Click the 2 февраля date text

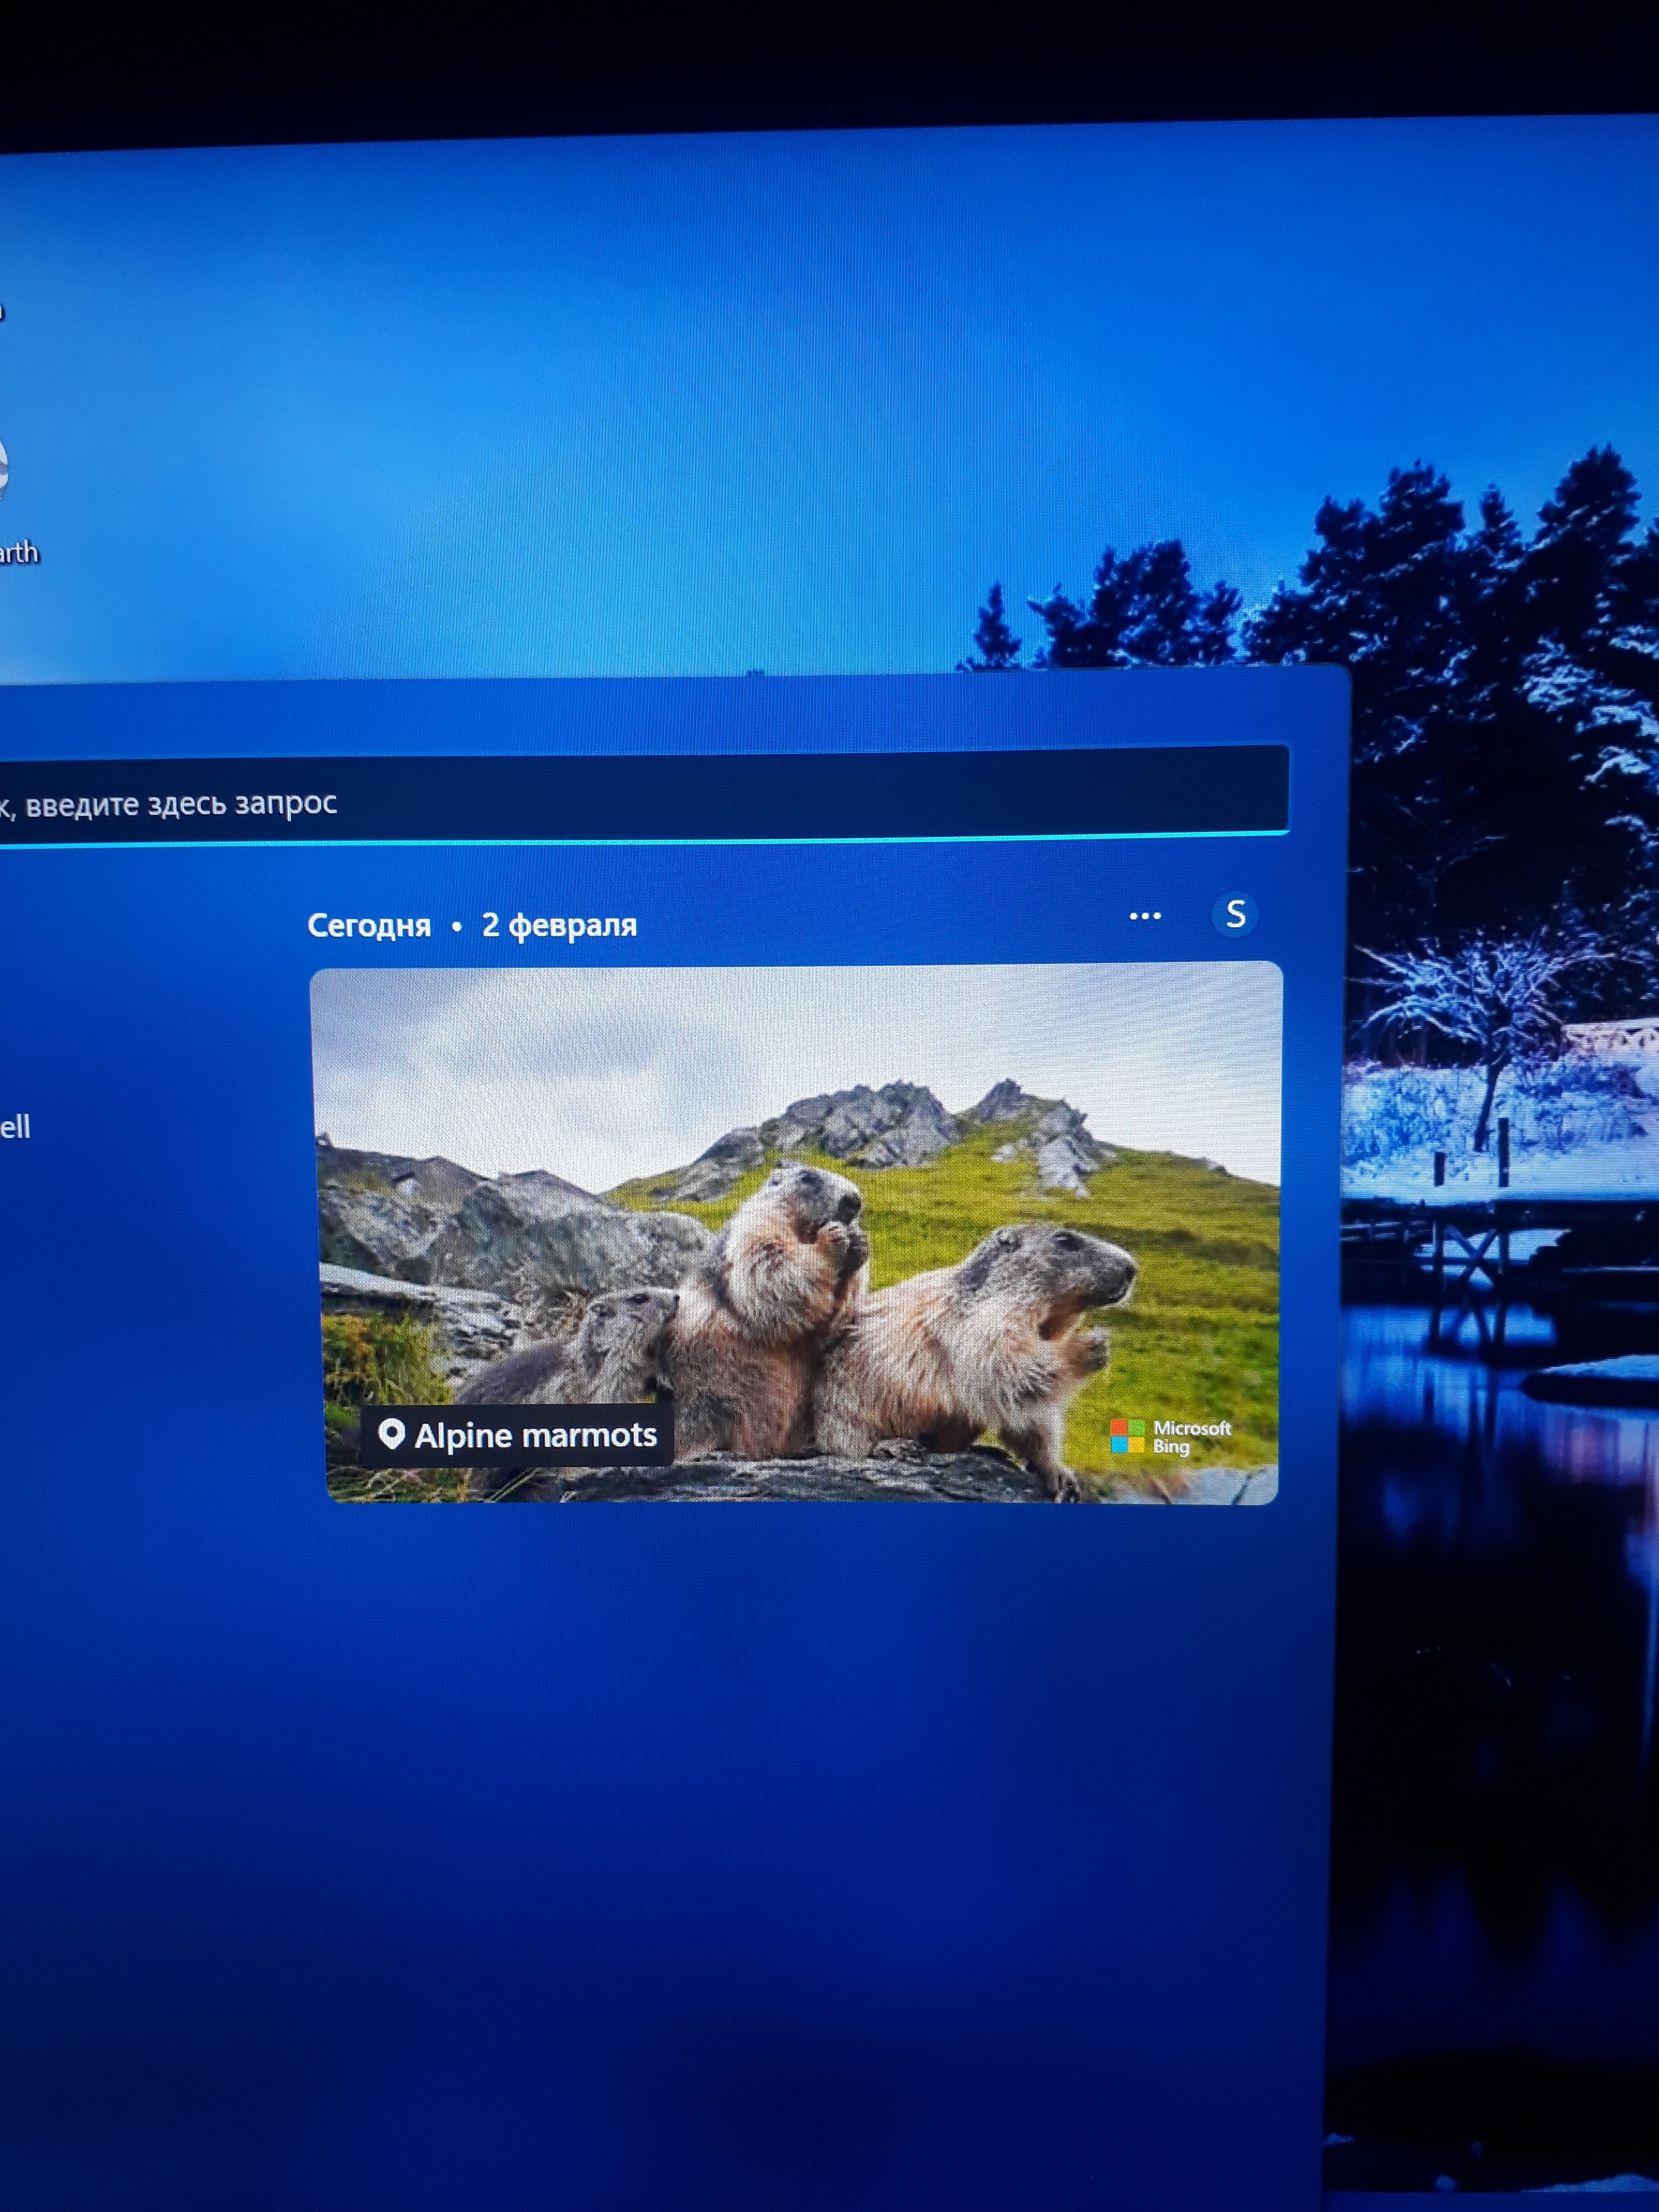(559, 926)
